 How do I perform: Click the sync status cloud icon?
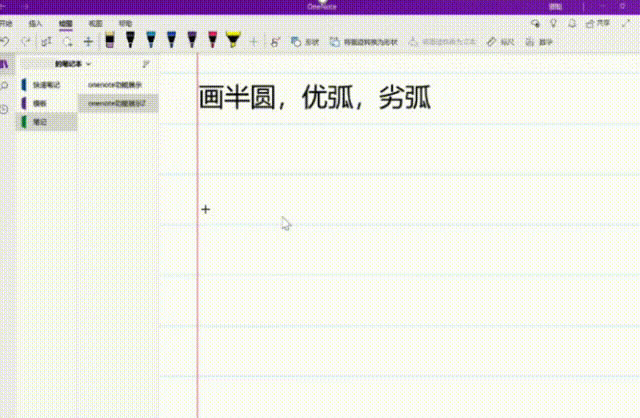click(x=535, y=24)
